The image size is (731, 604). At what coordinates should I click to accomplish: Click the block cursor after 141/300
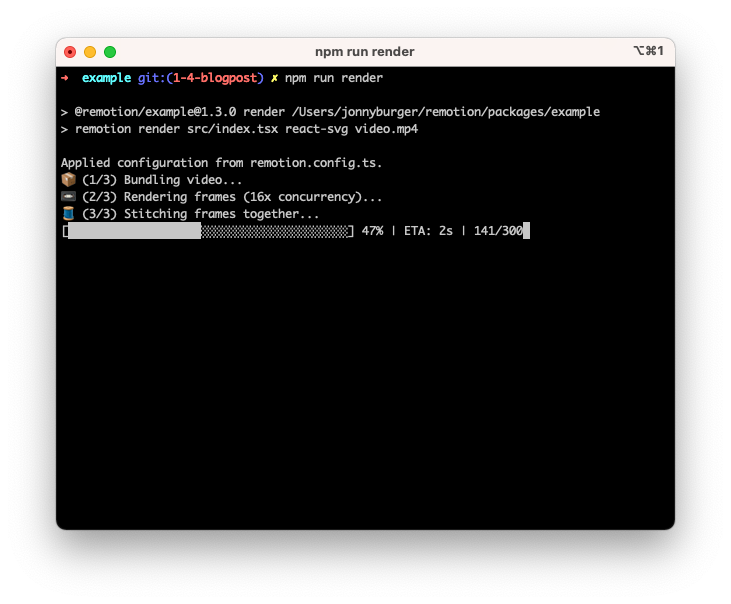[526, 231]
